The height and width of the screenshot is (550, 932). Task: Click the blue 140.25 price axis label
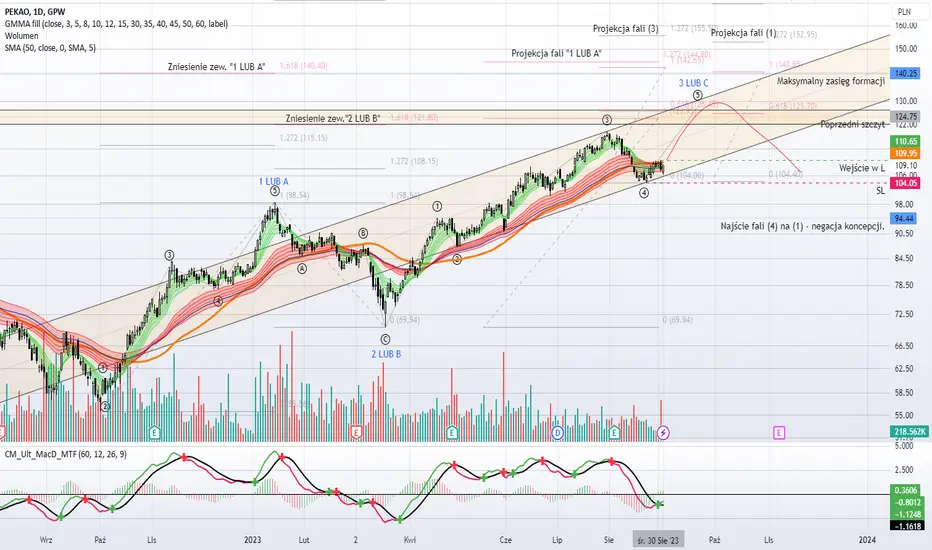(x=905, y=74)
